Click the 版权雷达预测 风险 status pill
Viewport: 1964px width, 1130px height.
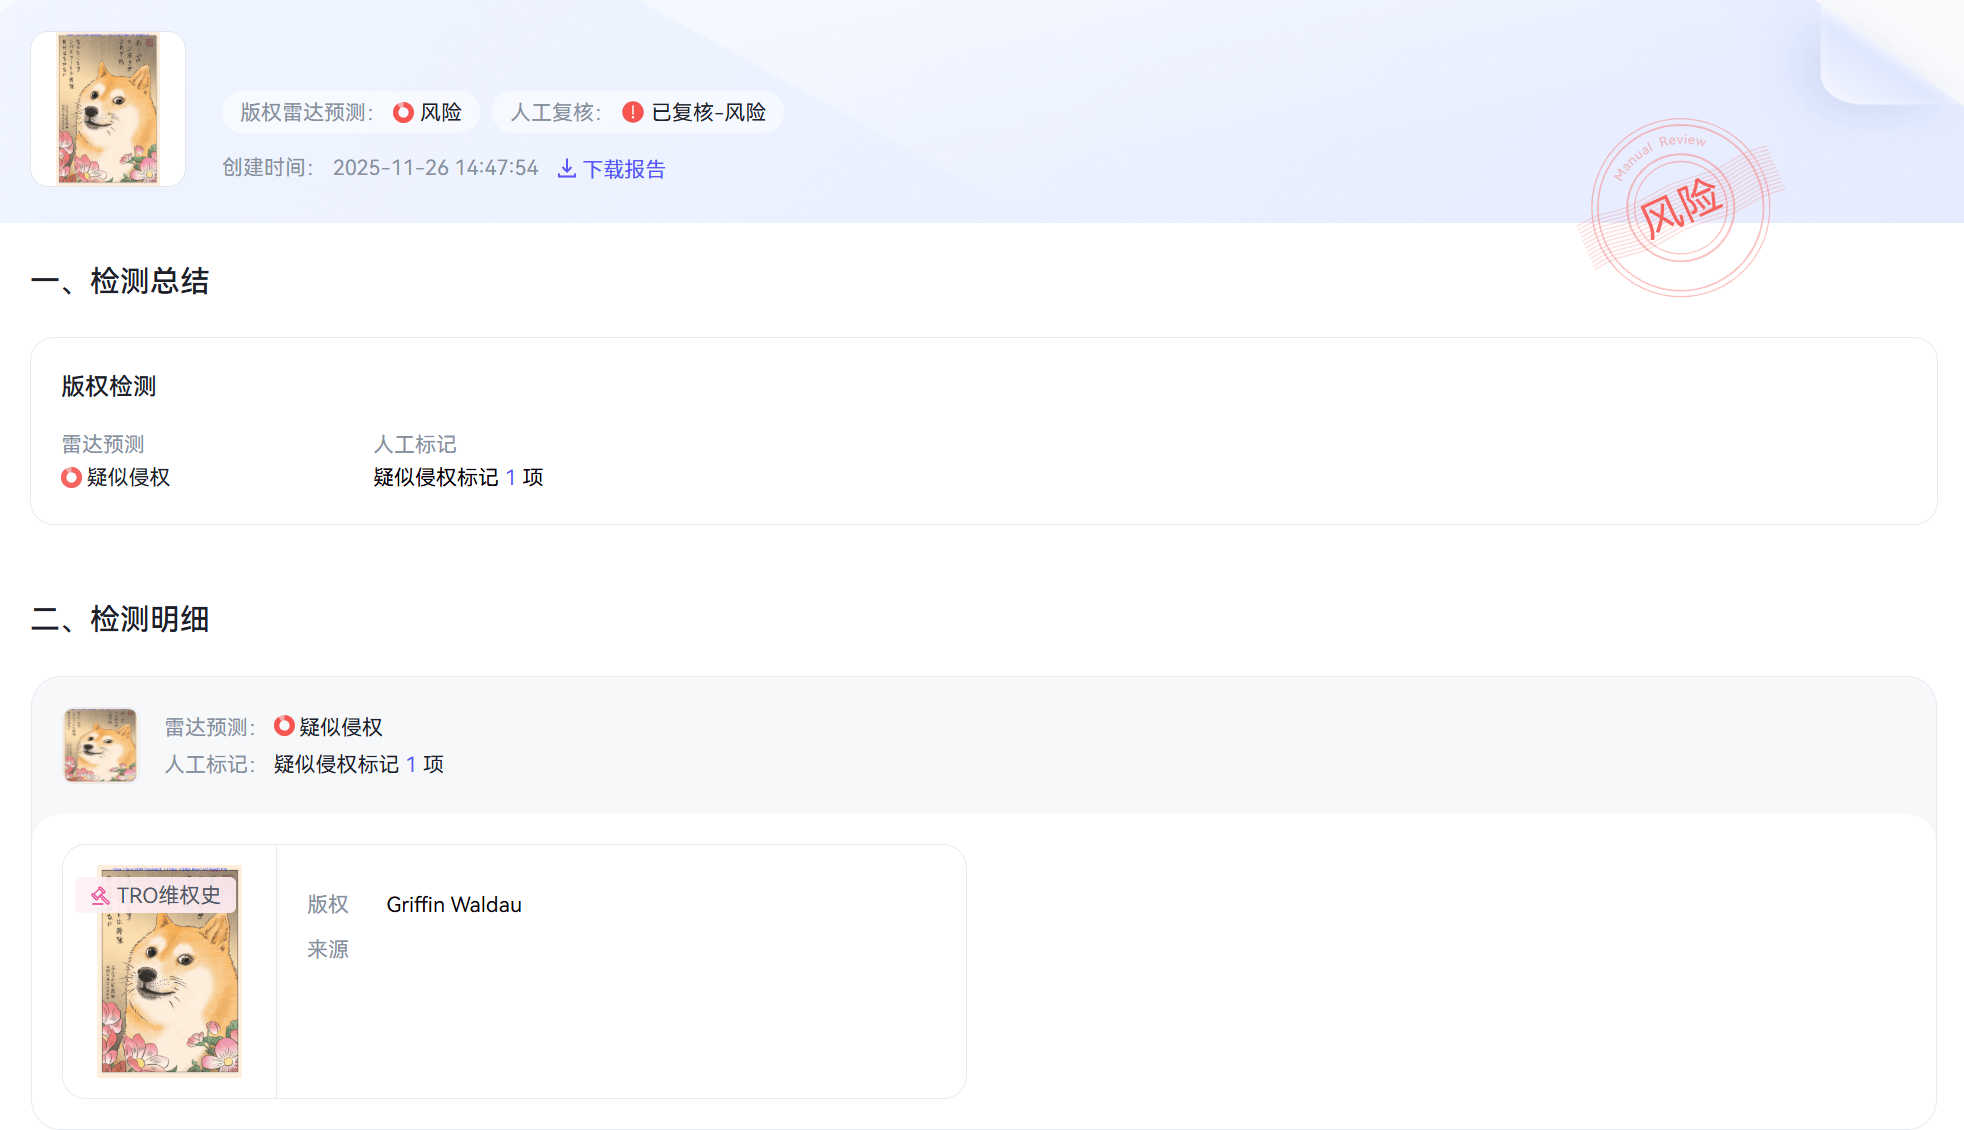point(351,112)
